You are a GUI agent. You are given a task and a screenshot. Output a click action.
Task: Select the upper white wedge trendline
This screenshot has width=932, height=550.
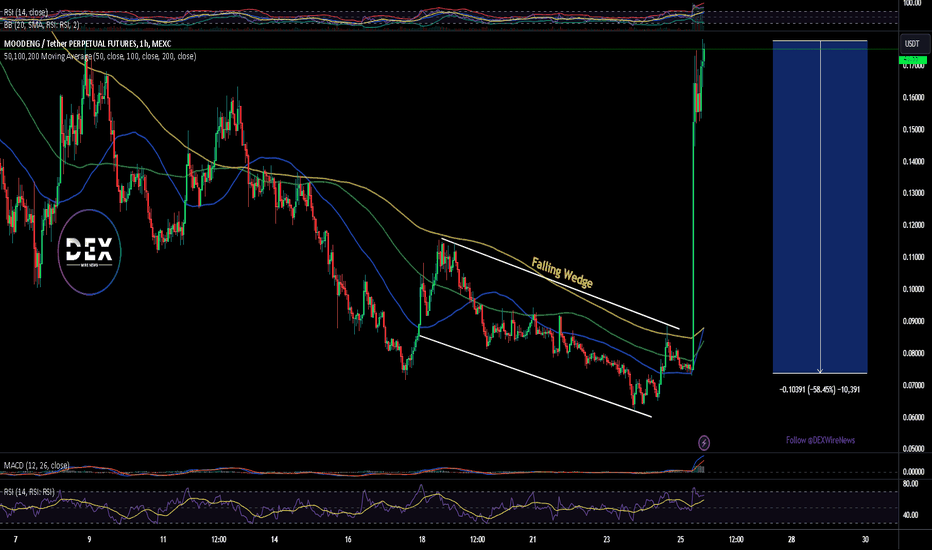pyautogui.click(x=561, y=284)
